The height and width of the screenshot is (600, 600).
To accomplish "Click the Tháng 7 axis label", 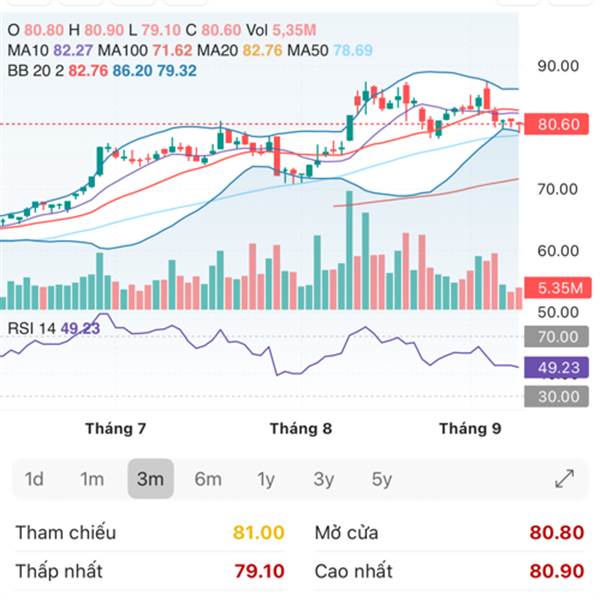I will pos(116,429).
